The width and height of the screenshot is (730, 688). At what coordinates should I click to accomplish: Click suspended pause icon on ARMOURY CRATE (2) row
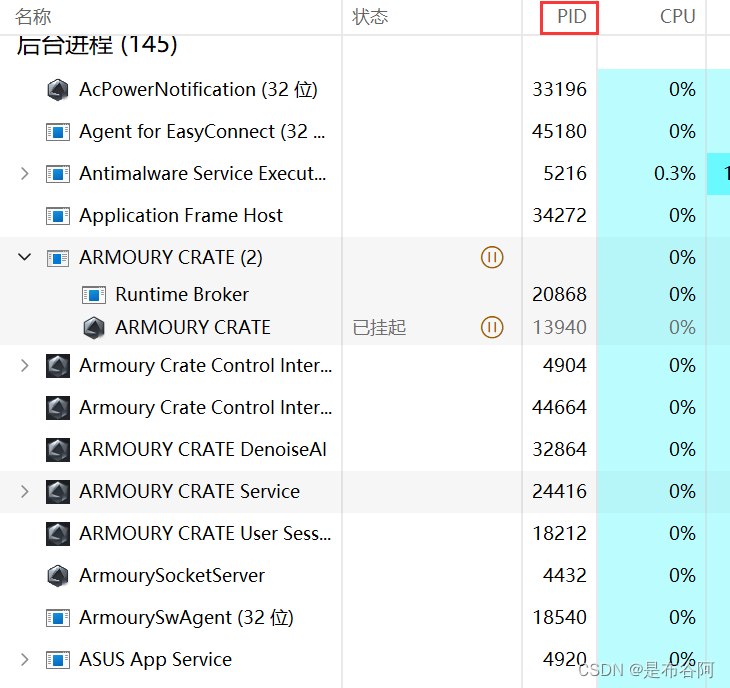click(492, 257)
